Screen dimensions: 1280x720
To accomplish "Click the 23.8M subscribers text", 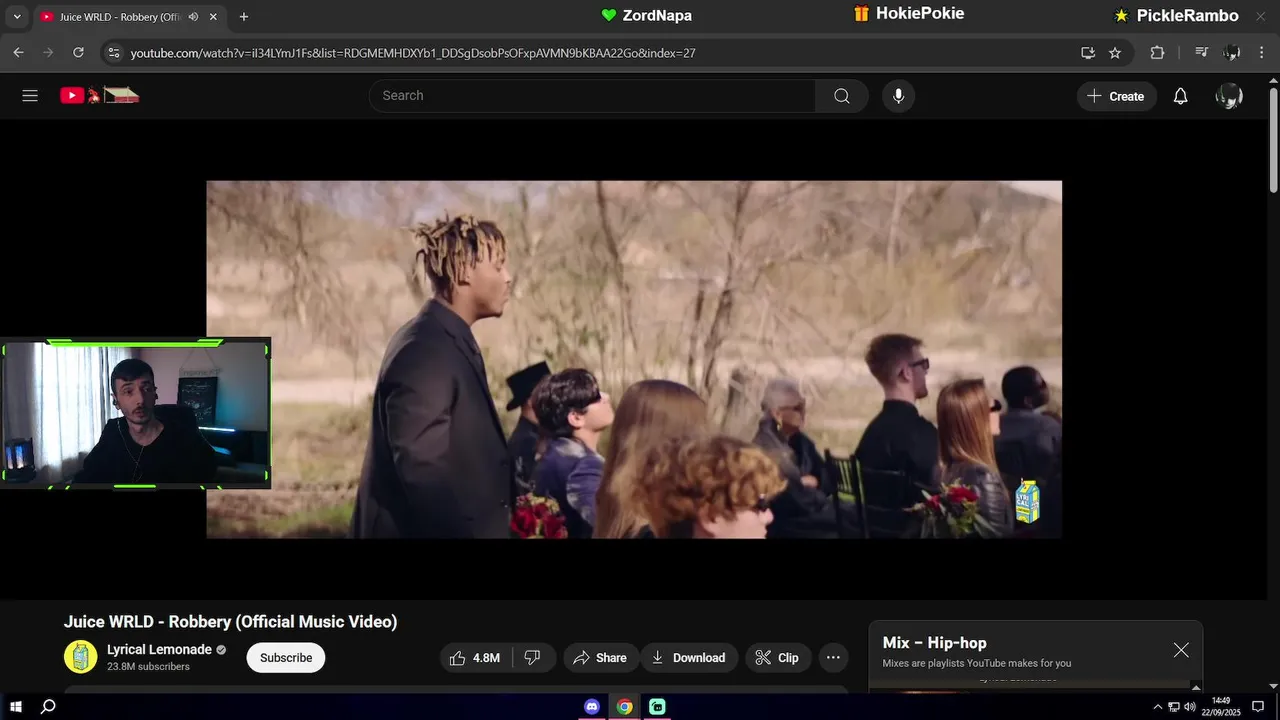I will pyautogui.click(x=148, y=667).
